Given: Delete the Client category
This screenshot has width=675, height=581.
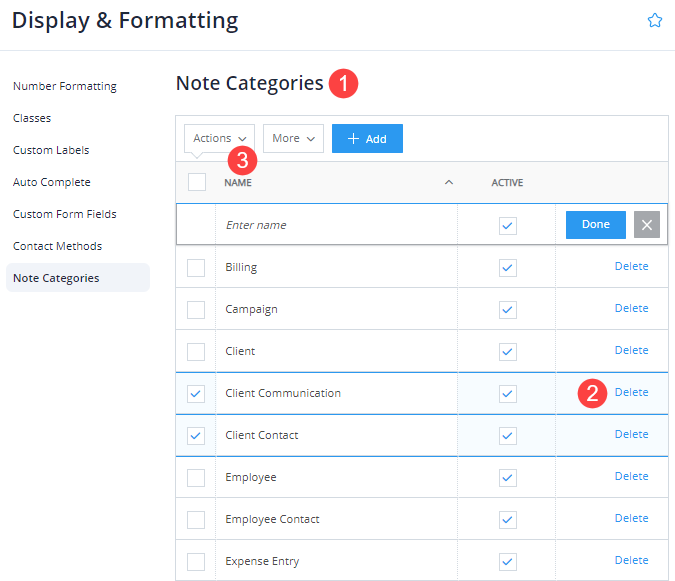Looking at the screenshot, I should coord(631,350).
